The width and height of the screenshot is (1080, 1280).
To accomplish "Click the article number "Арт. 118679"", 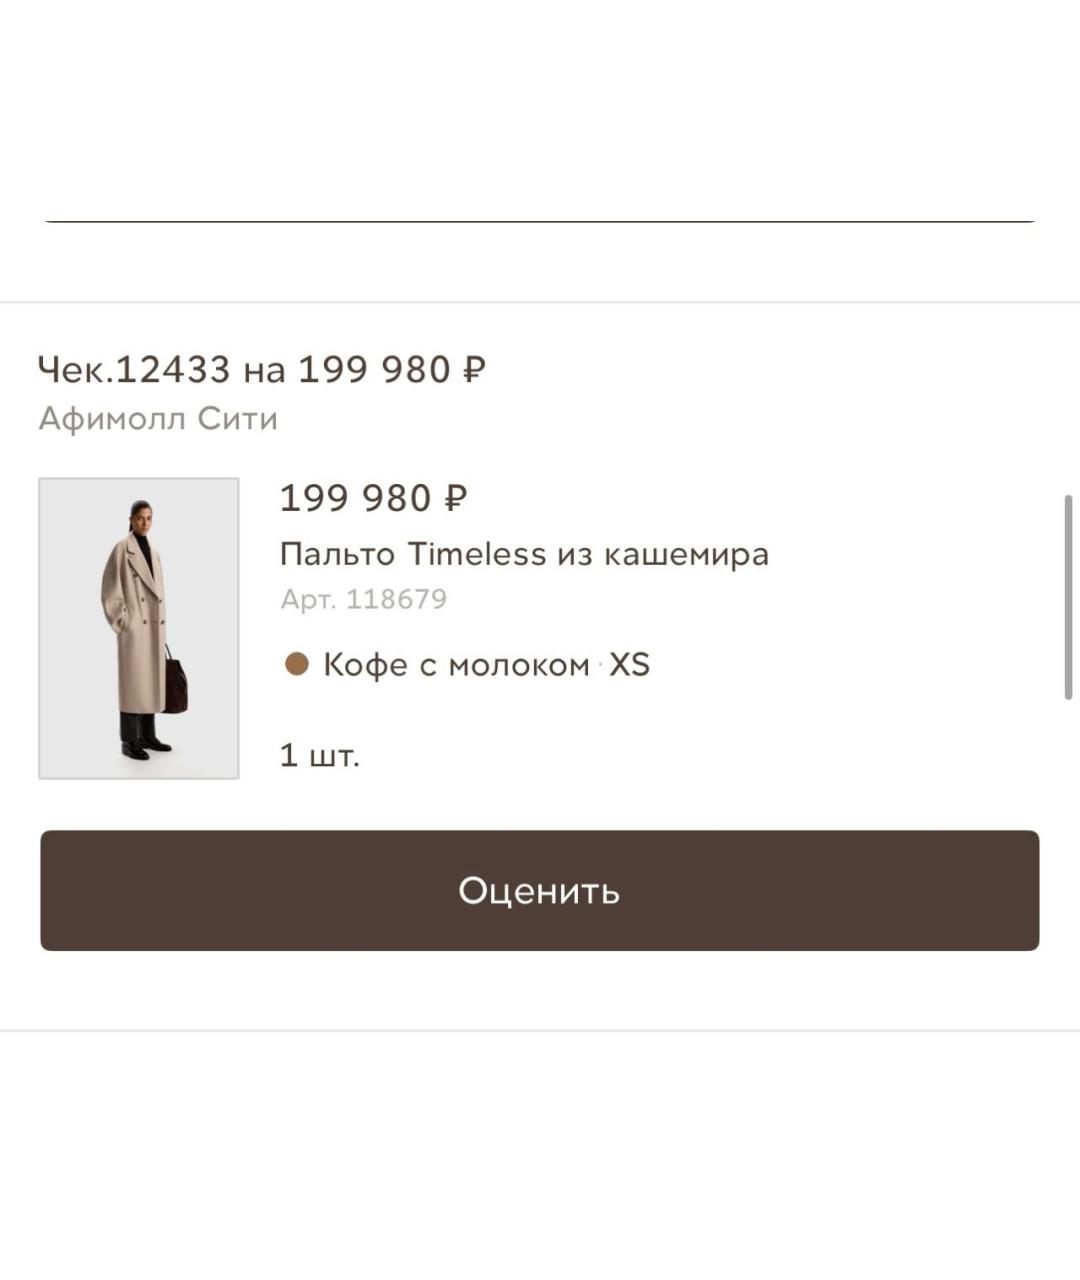I will (364, 599).
